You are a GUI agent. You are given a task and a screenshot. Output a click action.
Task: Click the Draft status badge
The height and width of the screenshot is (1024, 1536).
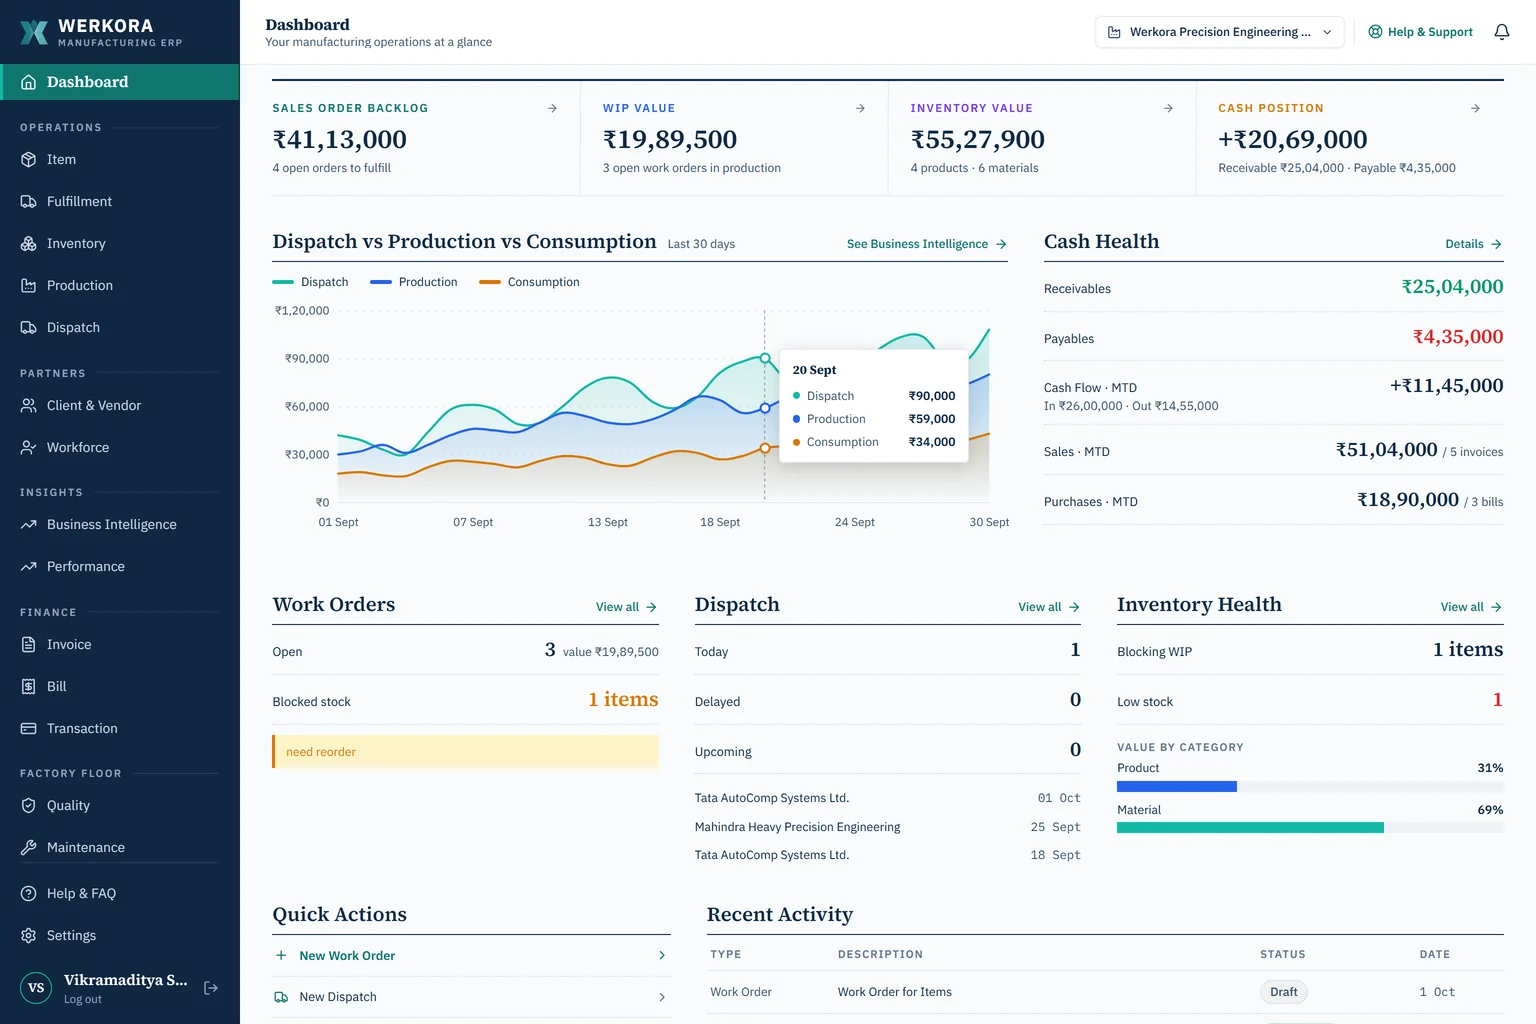[1283, 992]
